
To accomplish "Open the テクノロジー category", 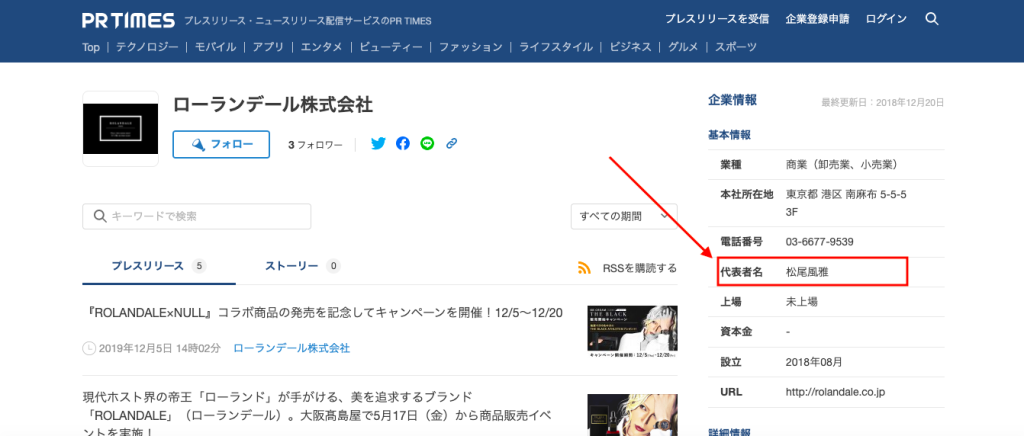I will coord(147,47).
